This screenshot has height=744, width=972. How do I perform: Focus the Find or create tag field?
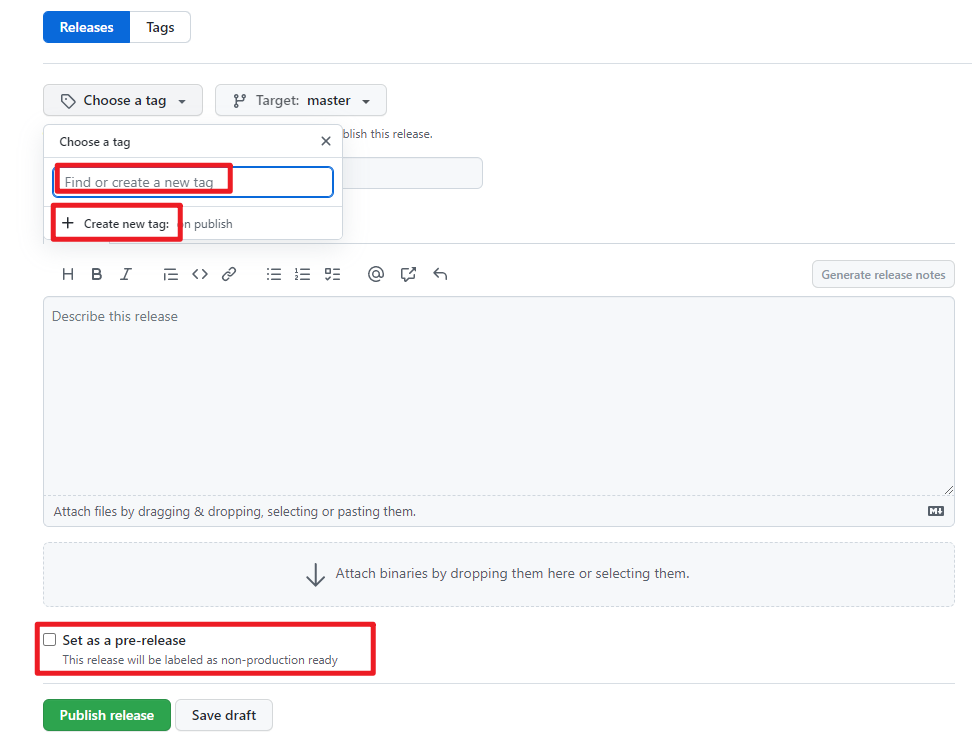[x=192, y=182]
